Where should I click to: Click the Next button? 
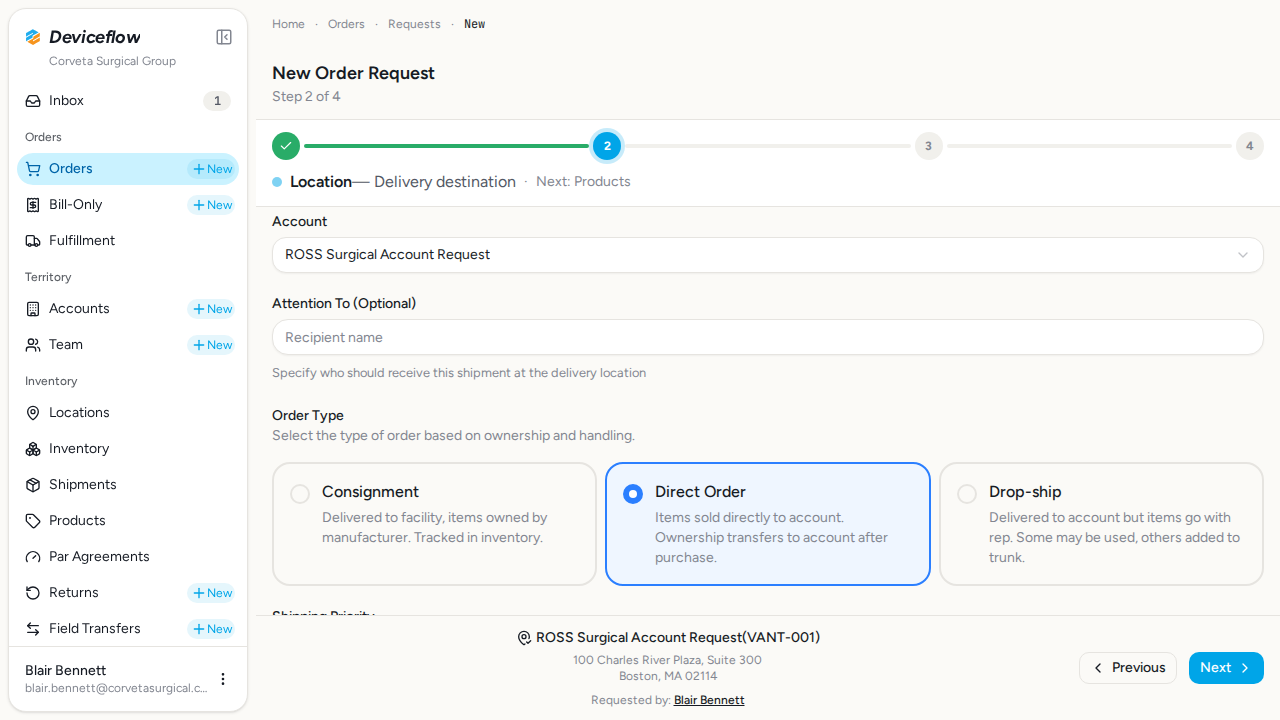(1226, 668)
